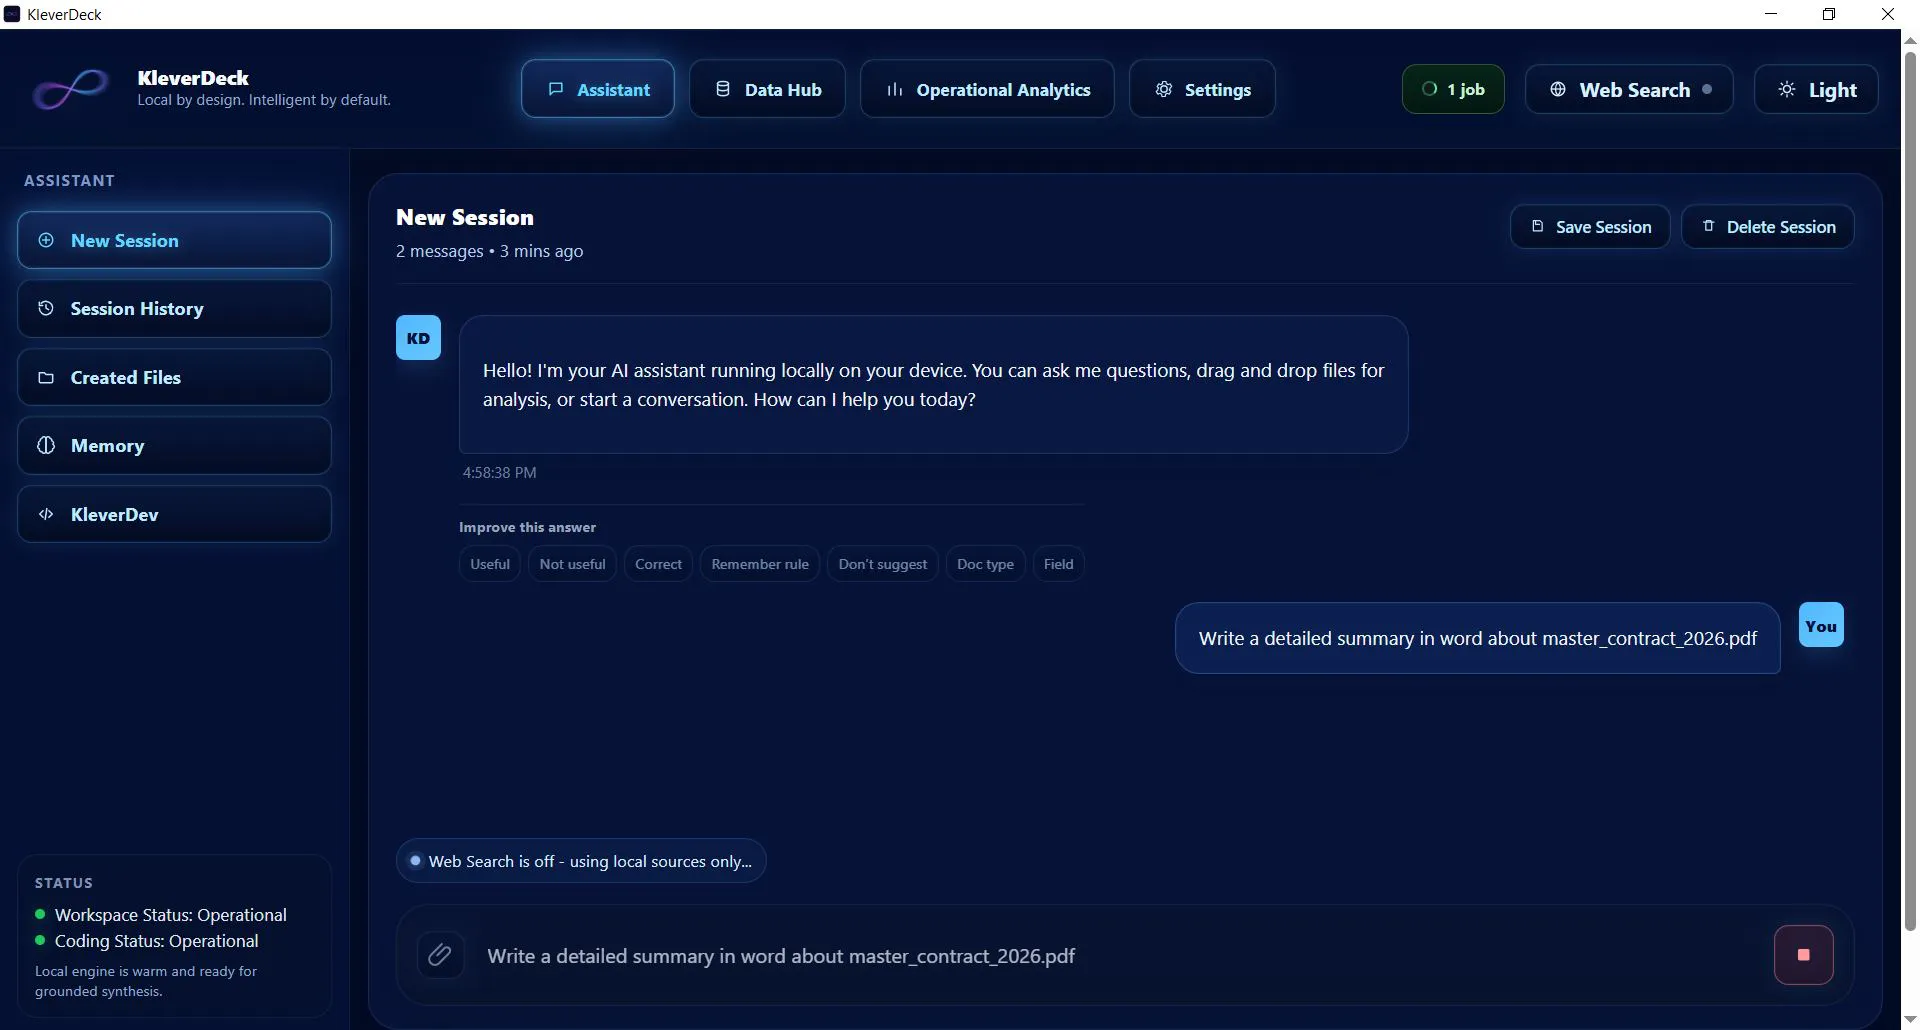Click the Don't suggest chip
This screenshot has height=1030, width=1920.
pos(883,564)
